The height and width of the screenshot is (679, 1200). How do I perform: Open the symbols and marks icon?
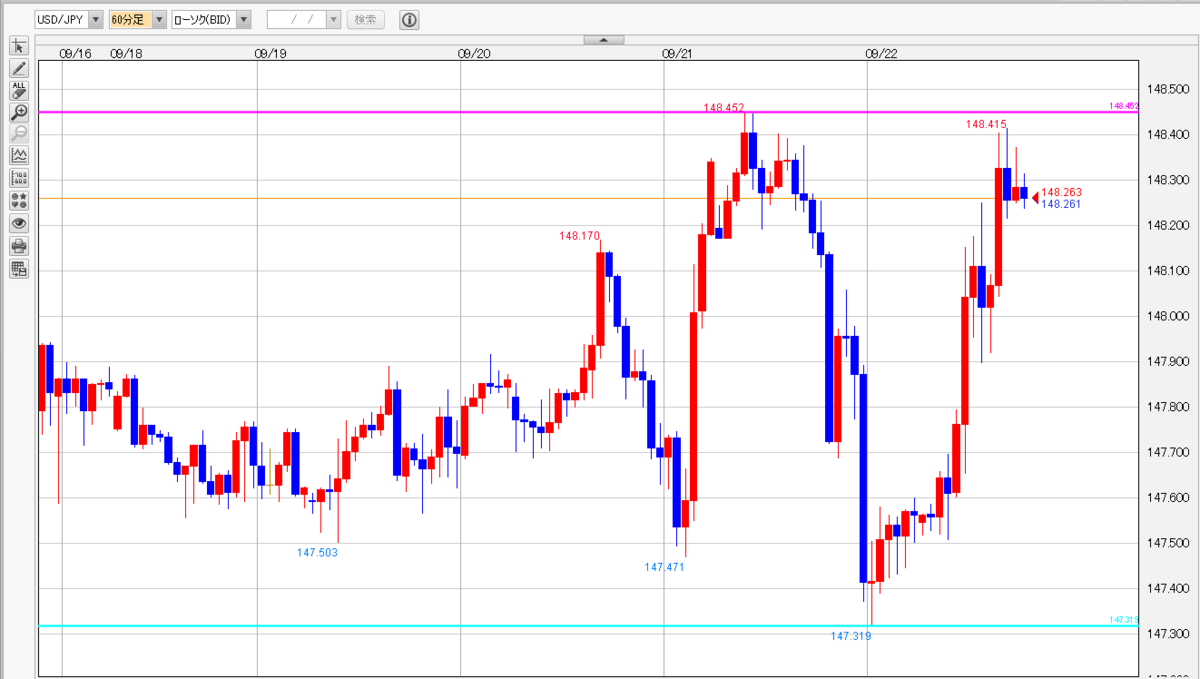pyautogui.click(x=19, y=200)
